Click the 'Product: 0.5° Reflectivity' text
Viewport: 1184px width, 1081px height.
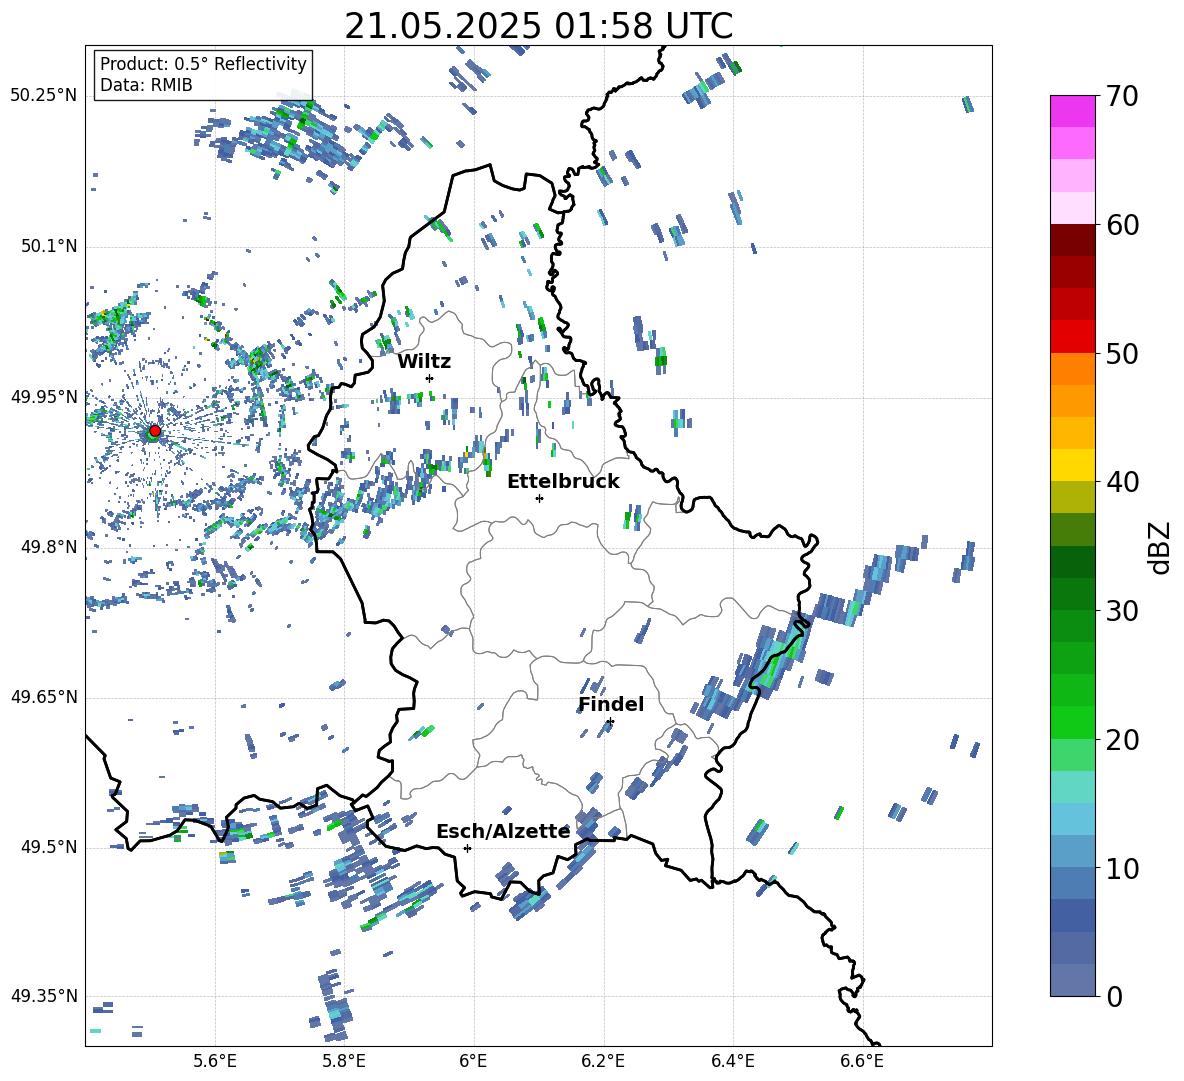tap(203, 64)
